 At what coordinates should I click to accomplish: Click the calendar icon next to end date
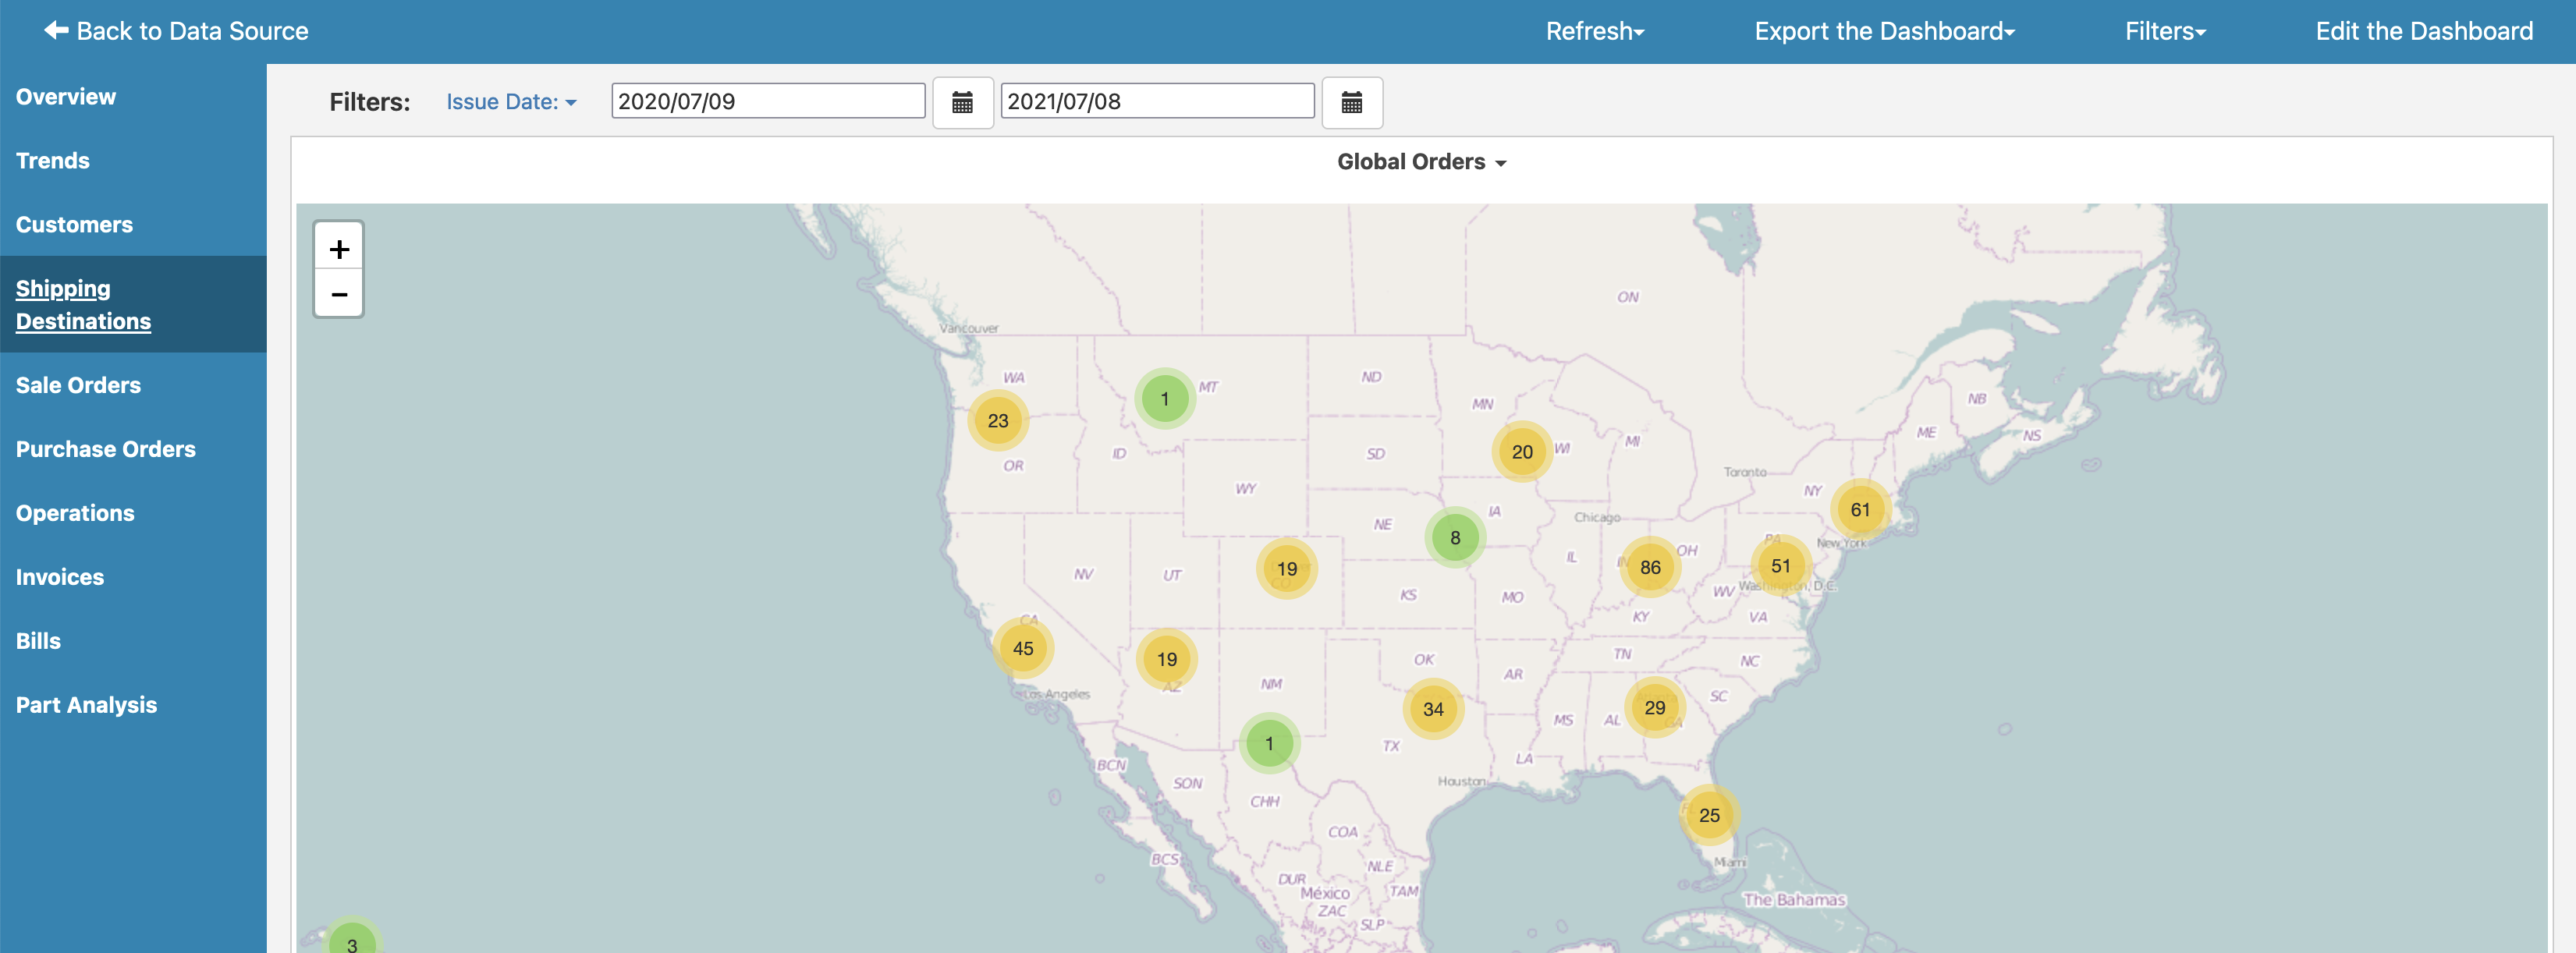1354,101
